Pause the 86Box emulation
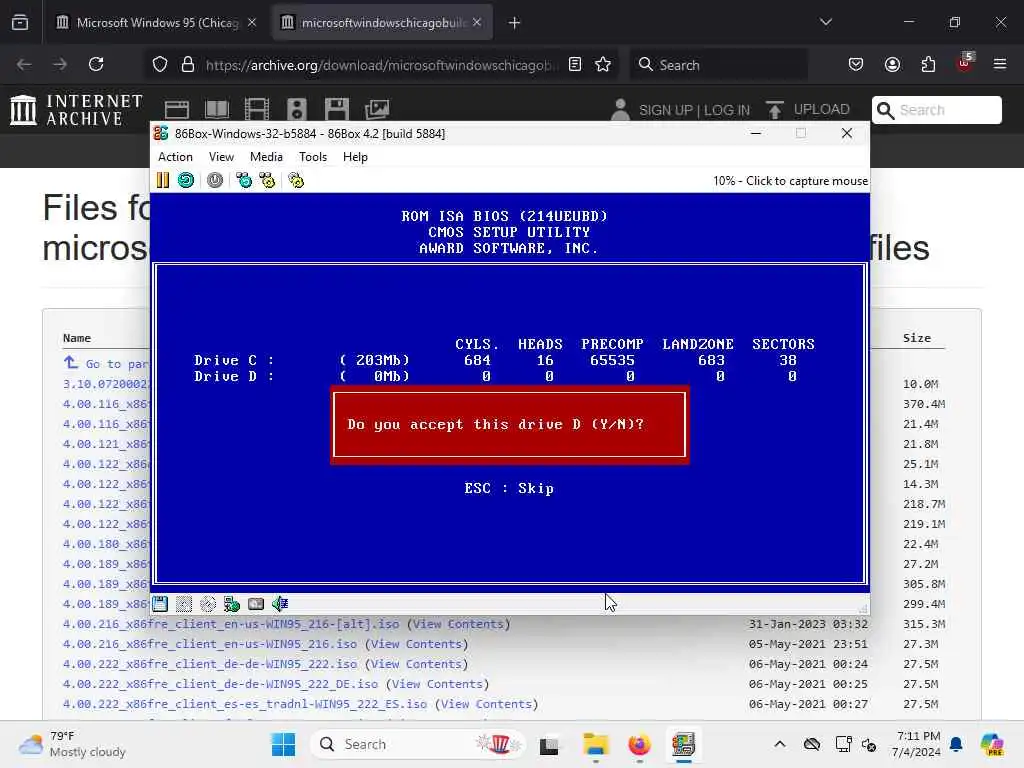 [163, 180]
